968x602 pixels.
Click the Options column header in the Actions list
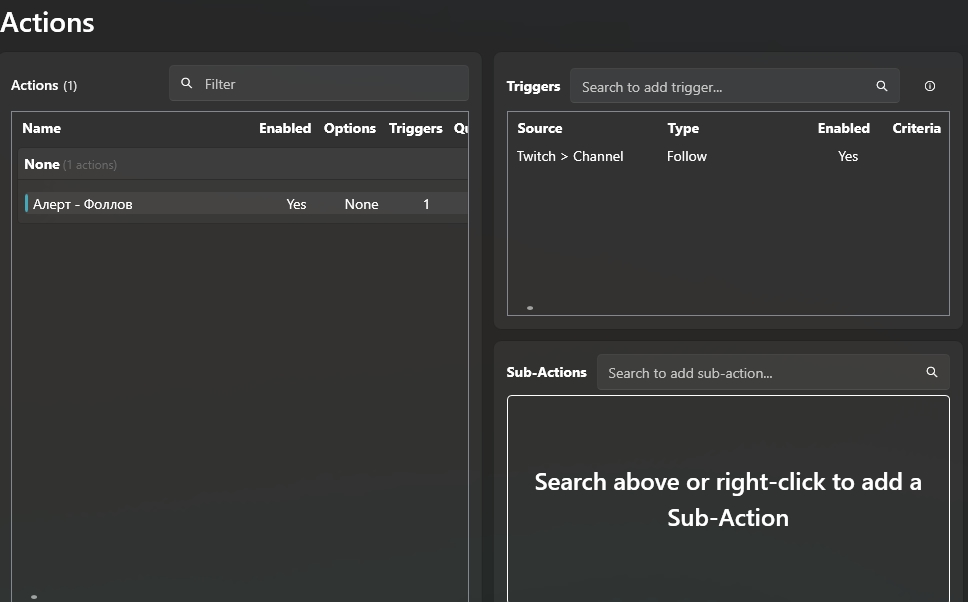point(350,128)
